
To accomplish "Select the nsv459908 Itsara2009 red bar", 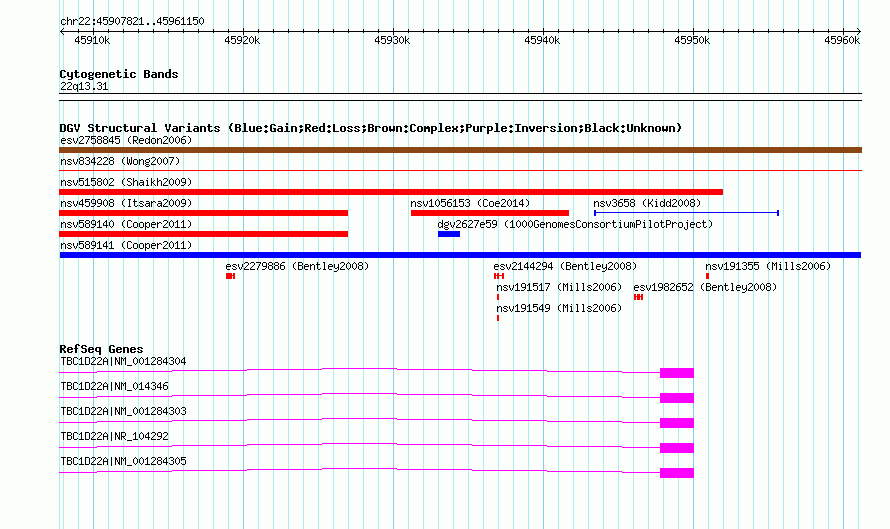I will [x=203, y=213].
